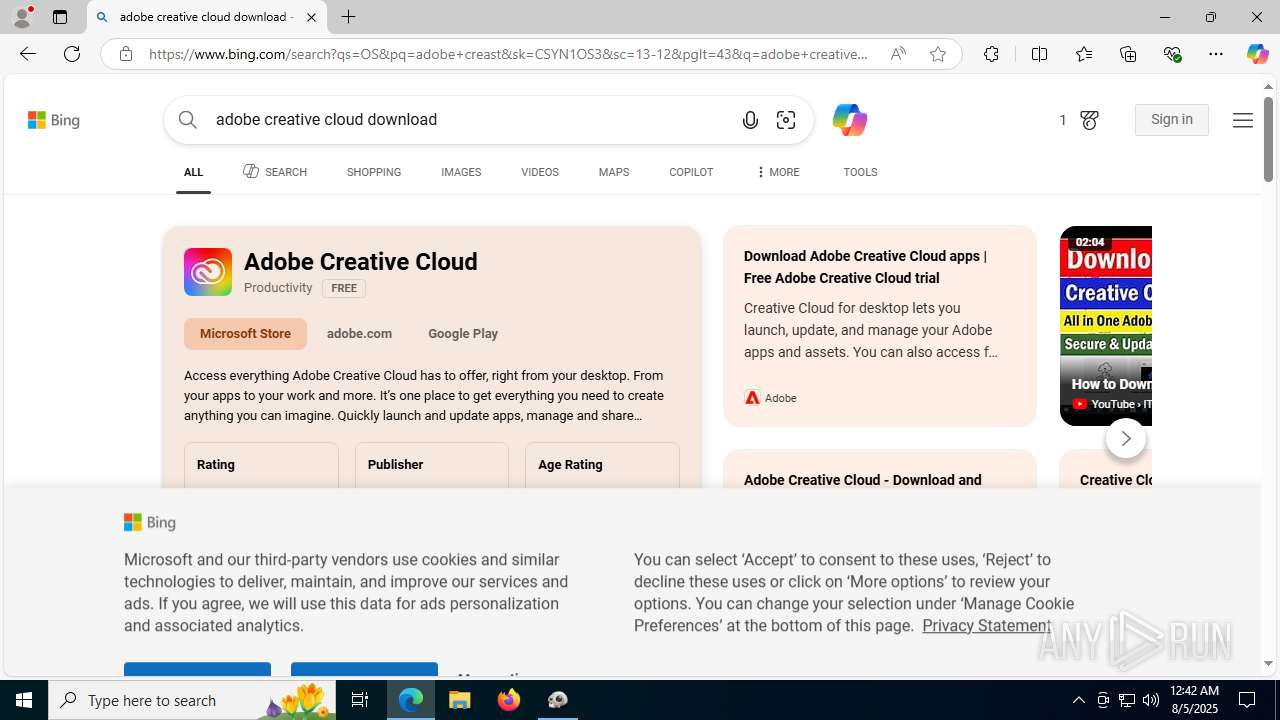1280x720 pixels.
Task: Click the browser address bar URL
Action: [508, 54]
